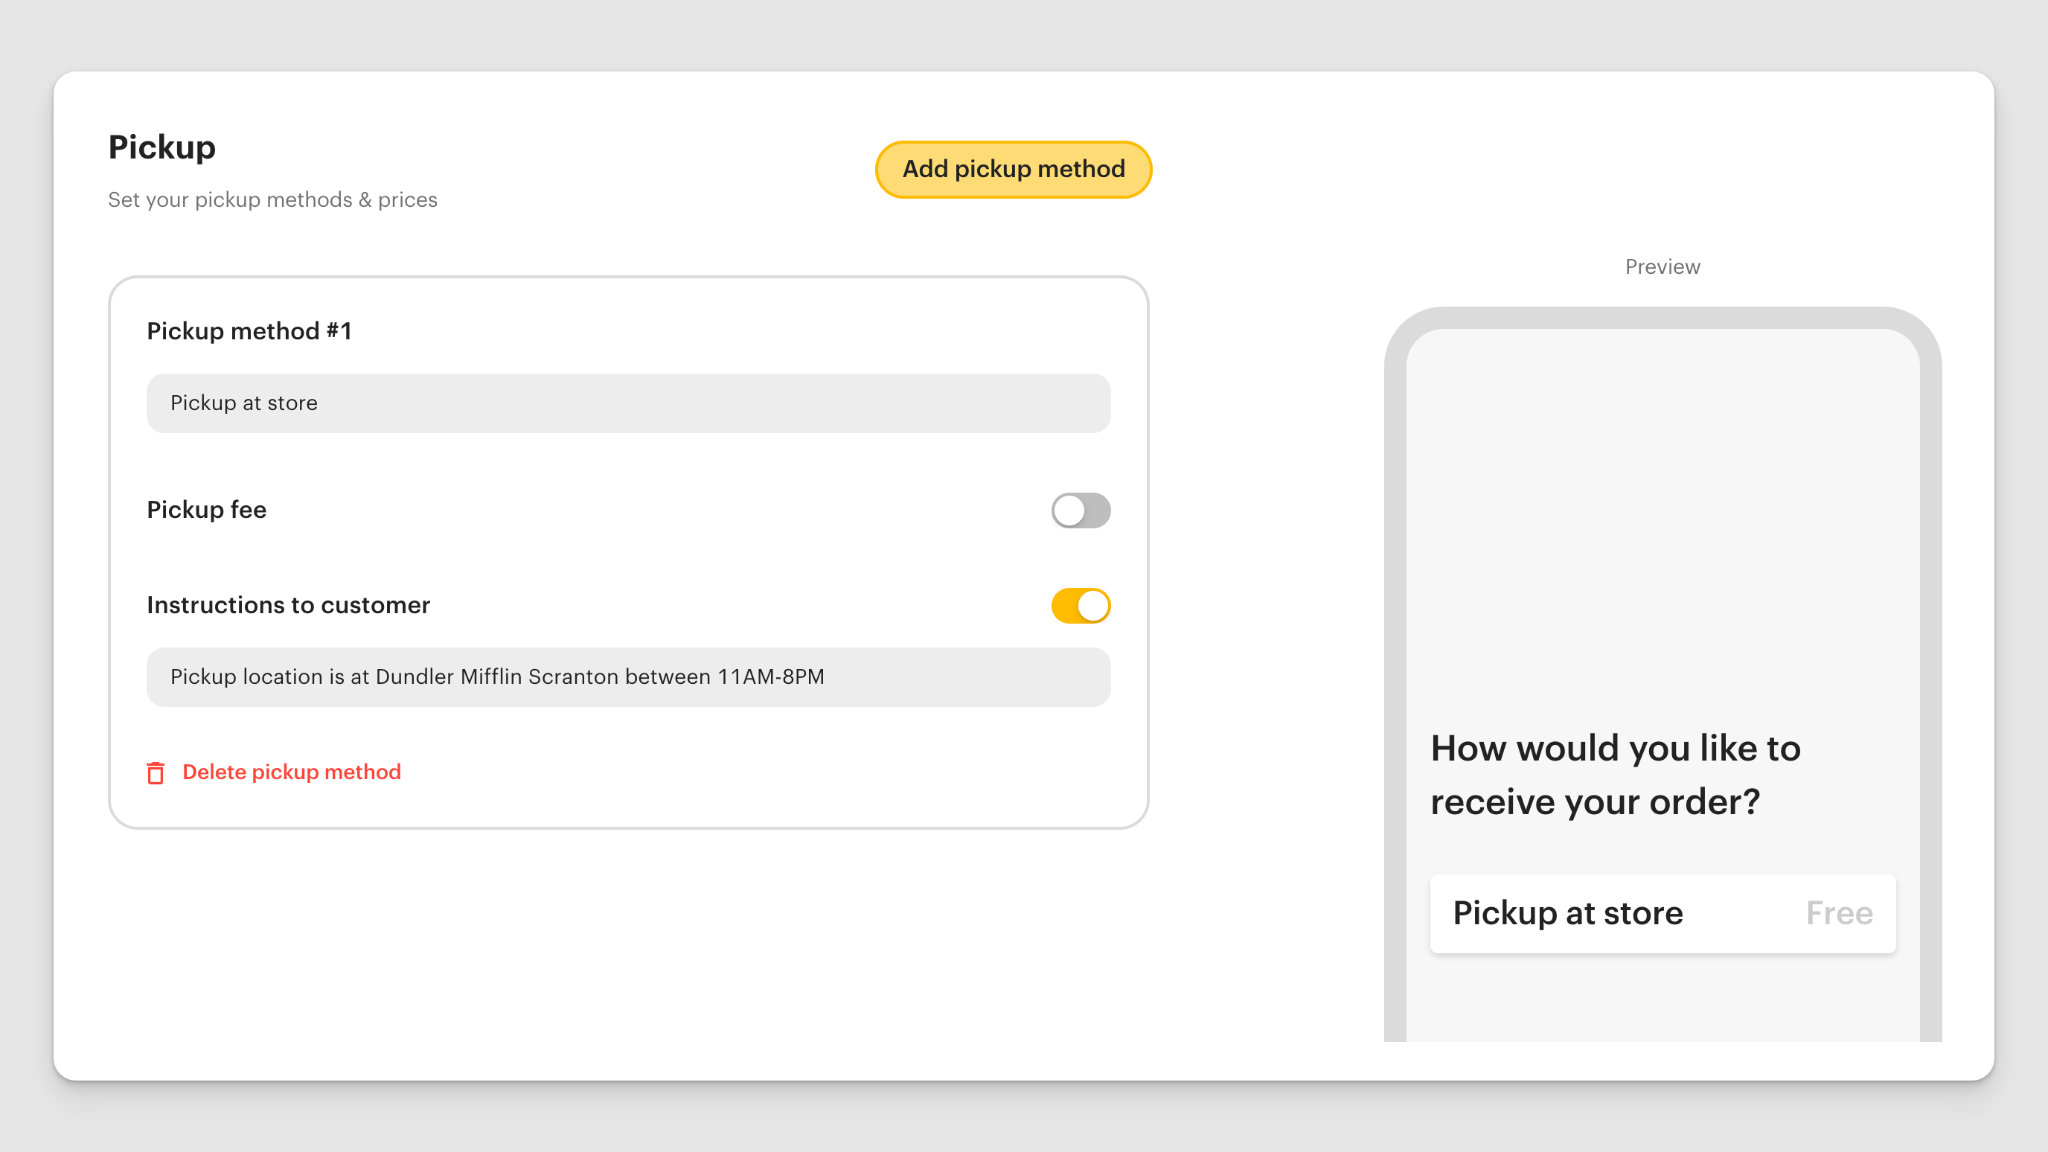Click the trash icon beside Delete pickup method
Screen dimensions: 2048x1152
point(155,772)
